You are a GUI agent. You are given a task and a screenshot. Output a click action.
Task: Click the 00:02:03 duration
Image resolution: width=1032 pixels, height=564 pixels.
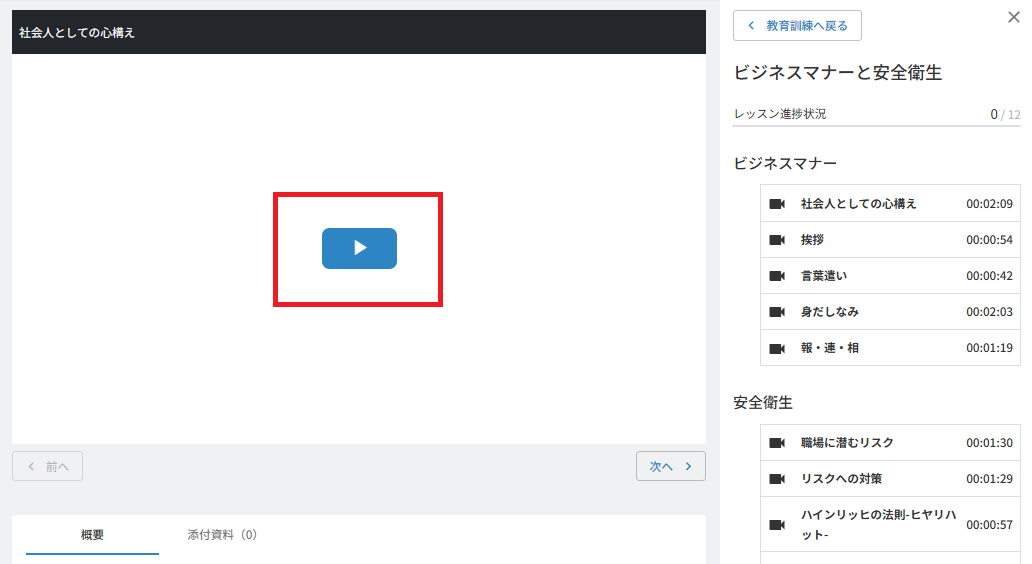click(989, 312)
